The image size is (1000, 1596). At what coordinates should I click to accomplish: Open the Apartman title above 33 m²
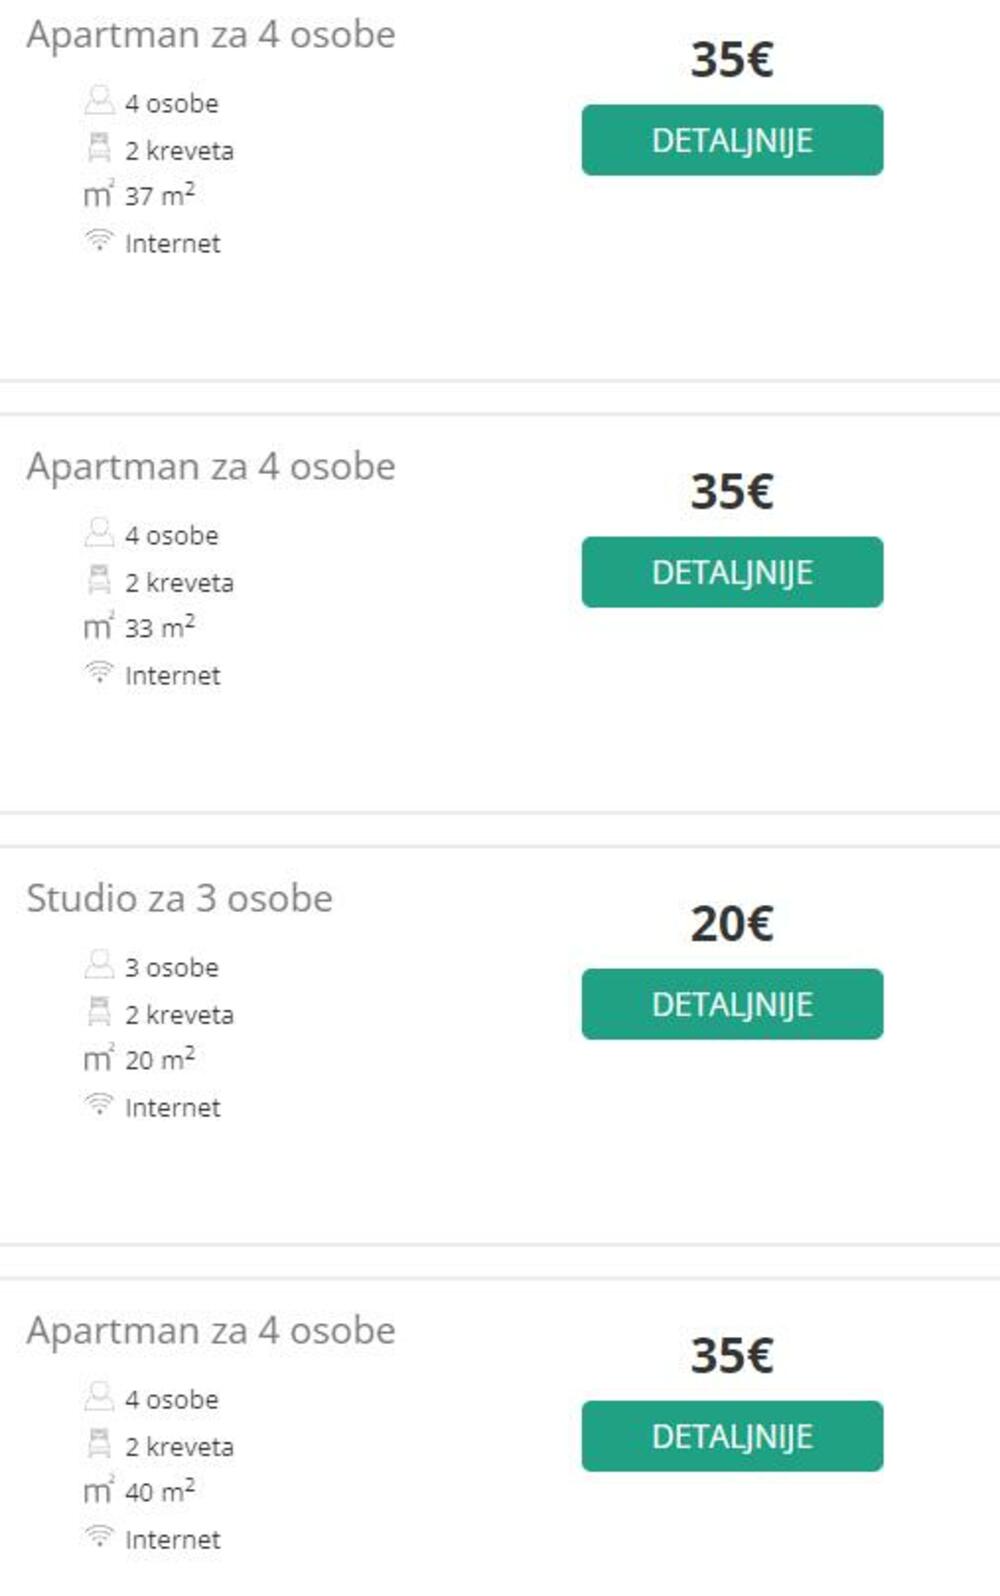pos(211,466)
